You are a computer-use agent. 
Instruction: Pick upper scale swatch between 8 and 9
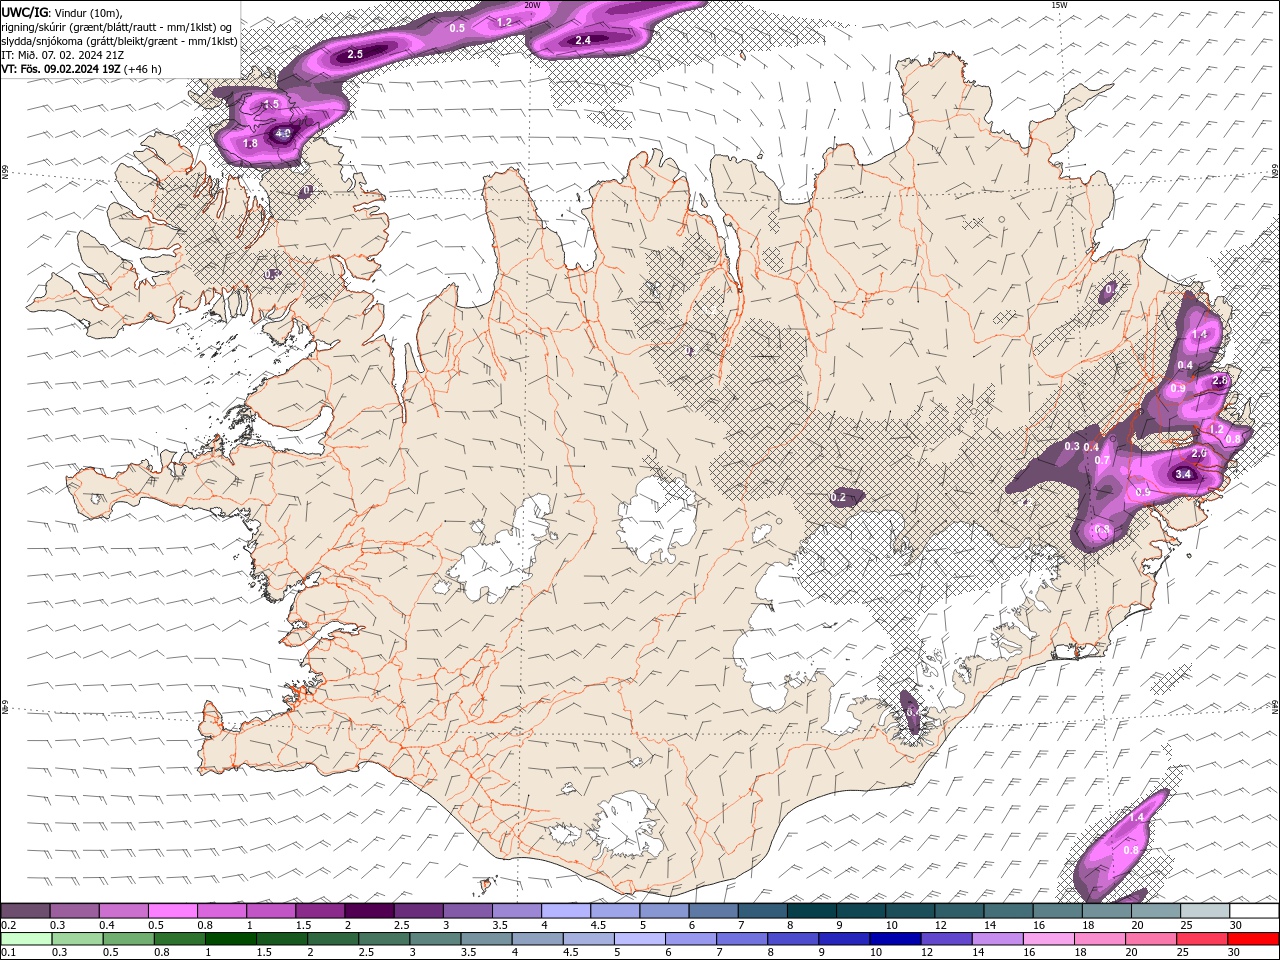[812, 911]
